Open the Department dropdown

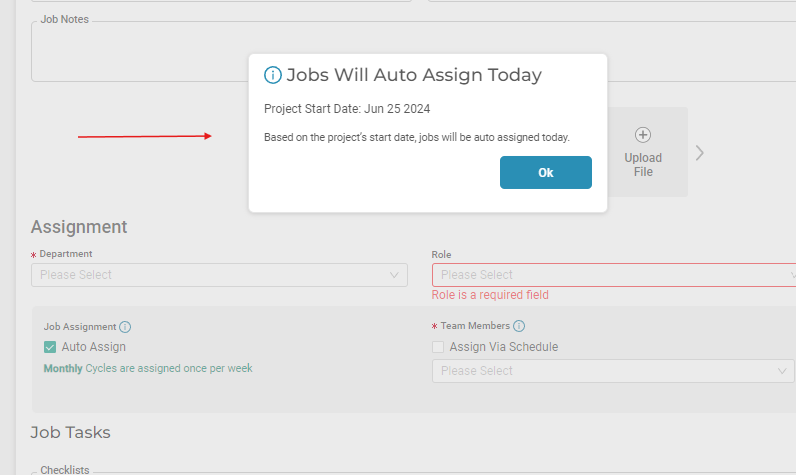point(219,275)
